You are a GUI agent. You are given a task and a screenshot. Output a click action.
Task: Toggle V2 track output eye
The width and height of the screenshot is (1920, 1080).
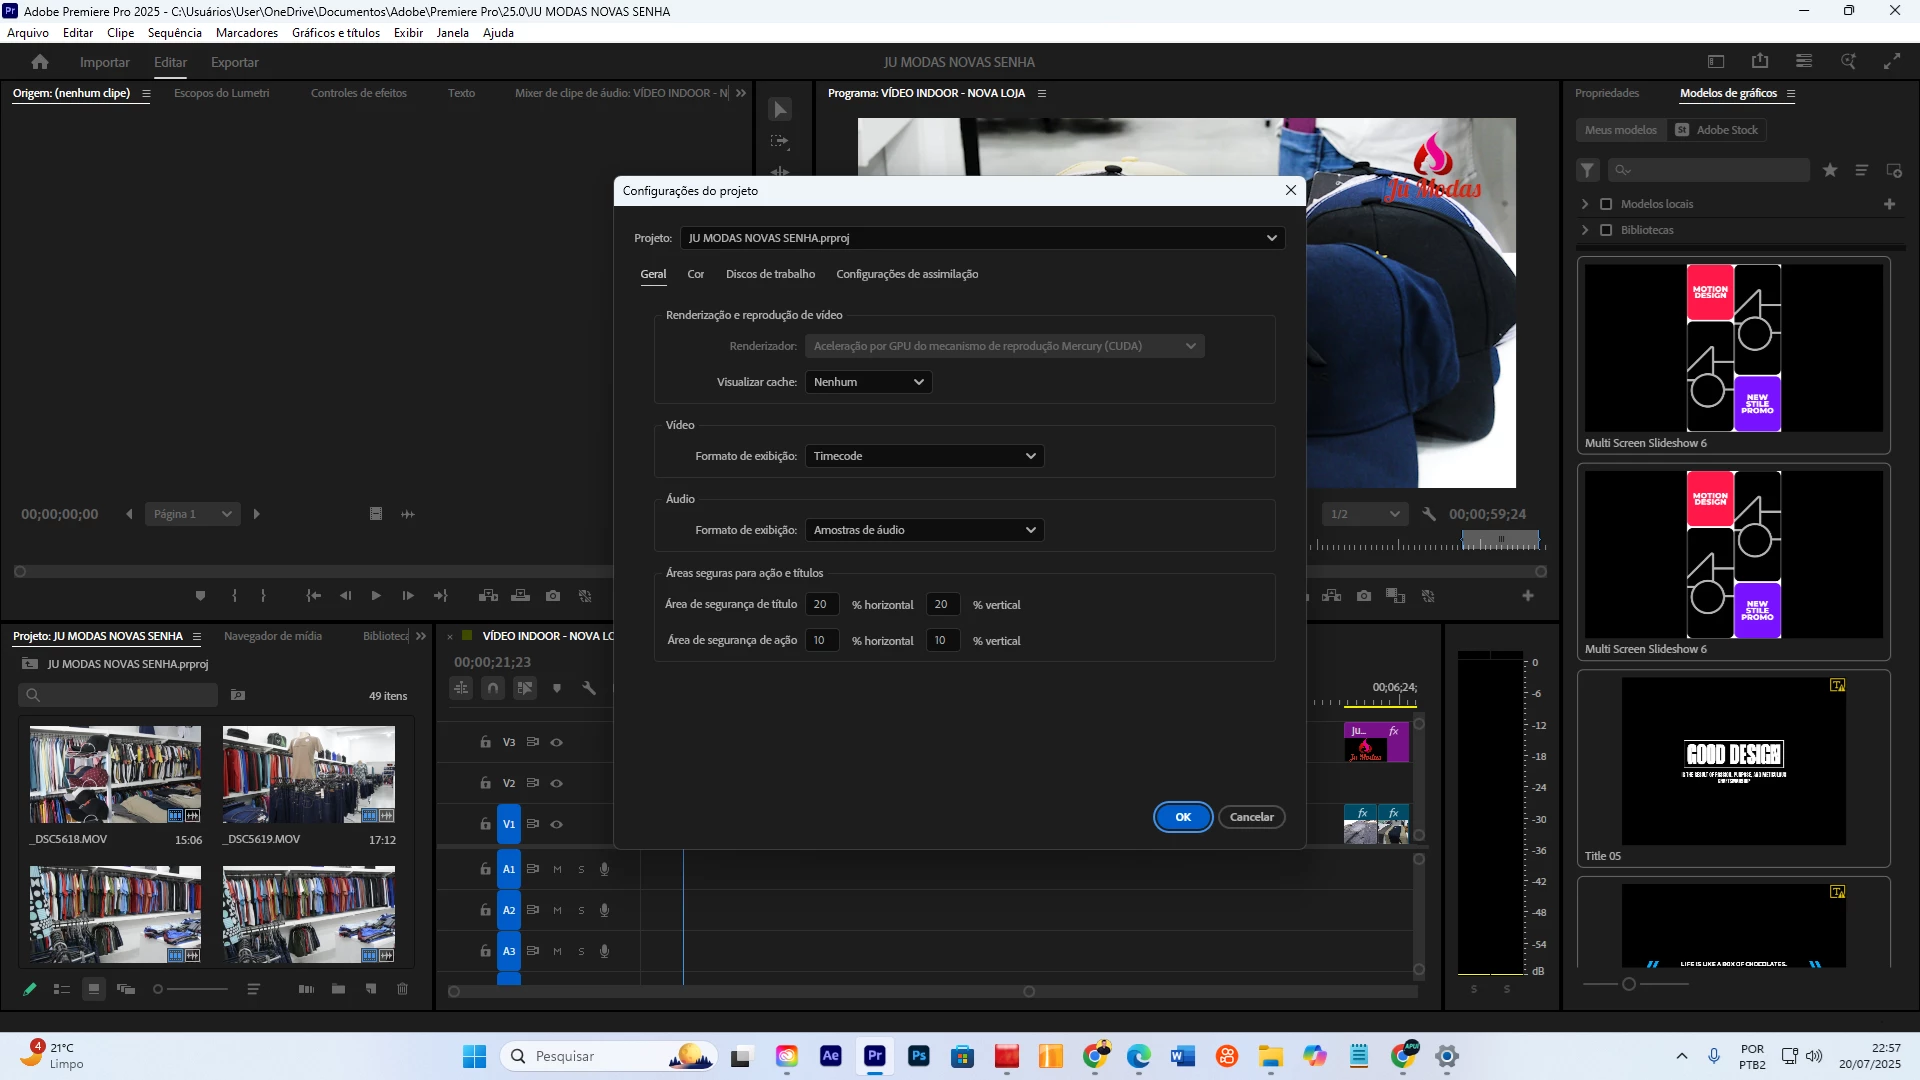(x=557, y=783)
